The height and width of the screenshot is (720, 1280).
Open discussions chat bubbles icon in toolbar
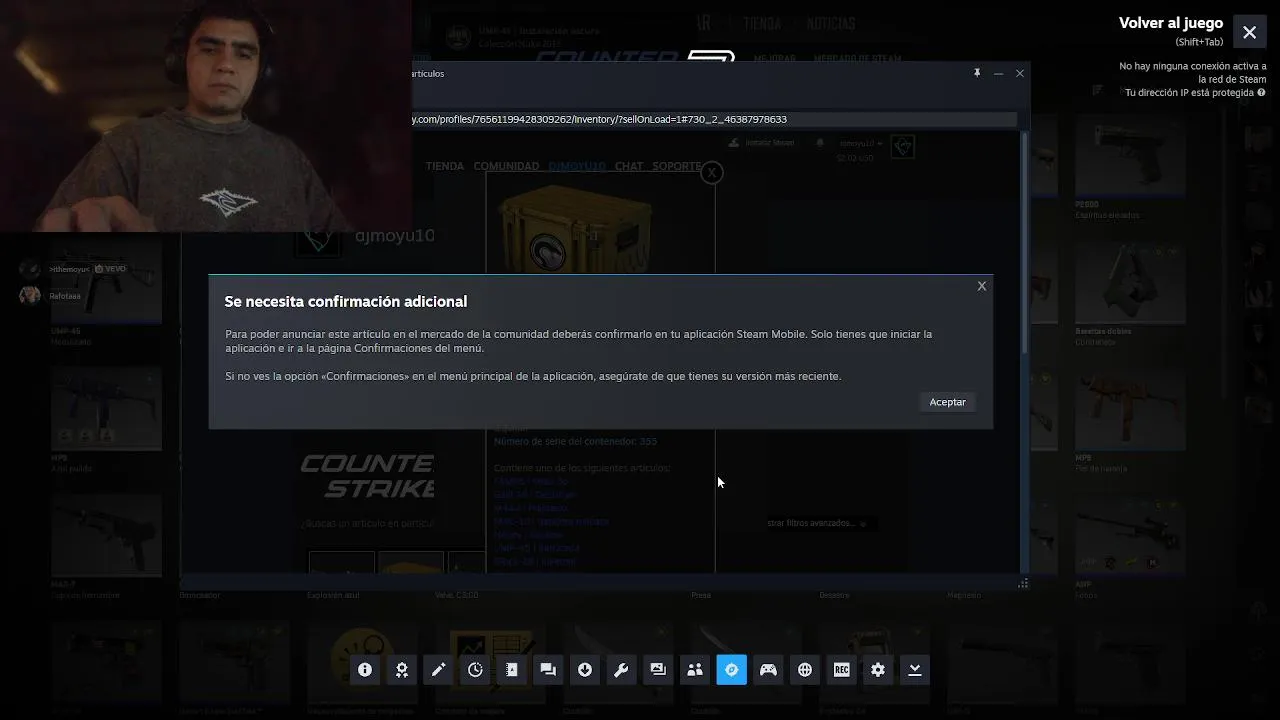click(x=548, y=670)
